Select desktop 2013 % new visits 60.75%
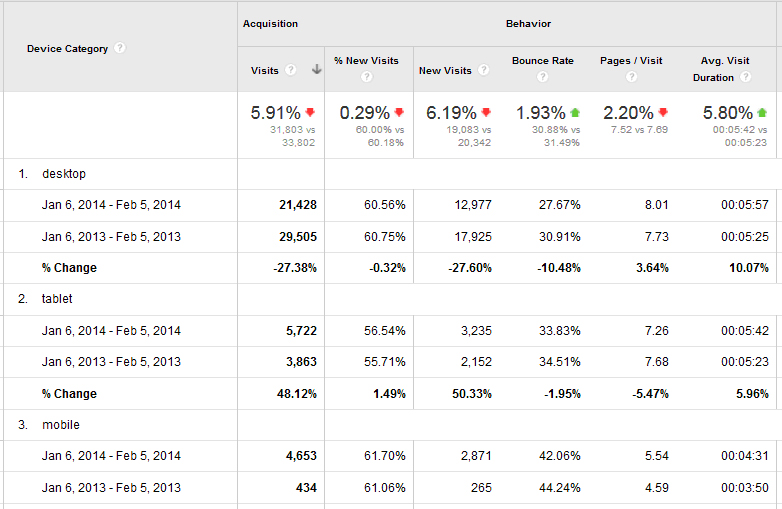The width and height of the screenshot is (782, 509). click(385, 237)
